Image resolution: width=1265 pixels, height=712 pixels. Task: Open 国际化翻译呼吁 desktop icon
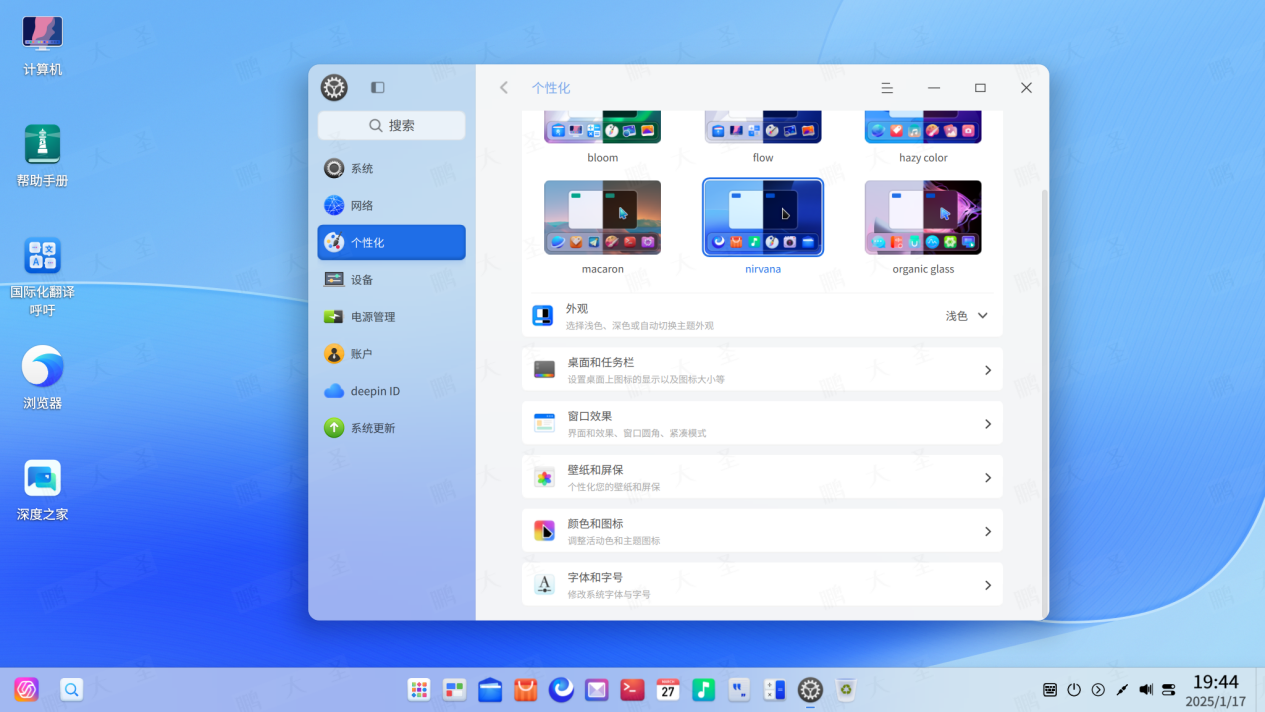coord(42,277)
